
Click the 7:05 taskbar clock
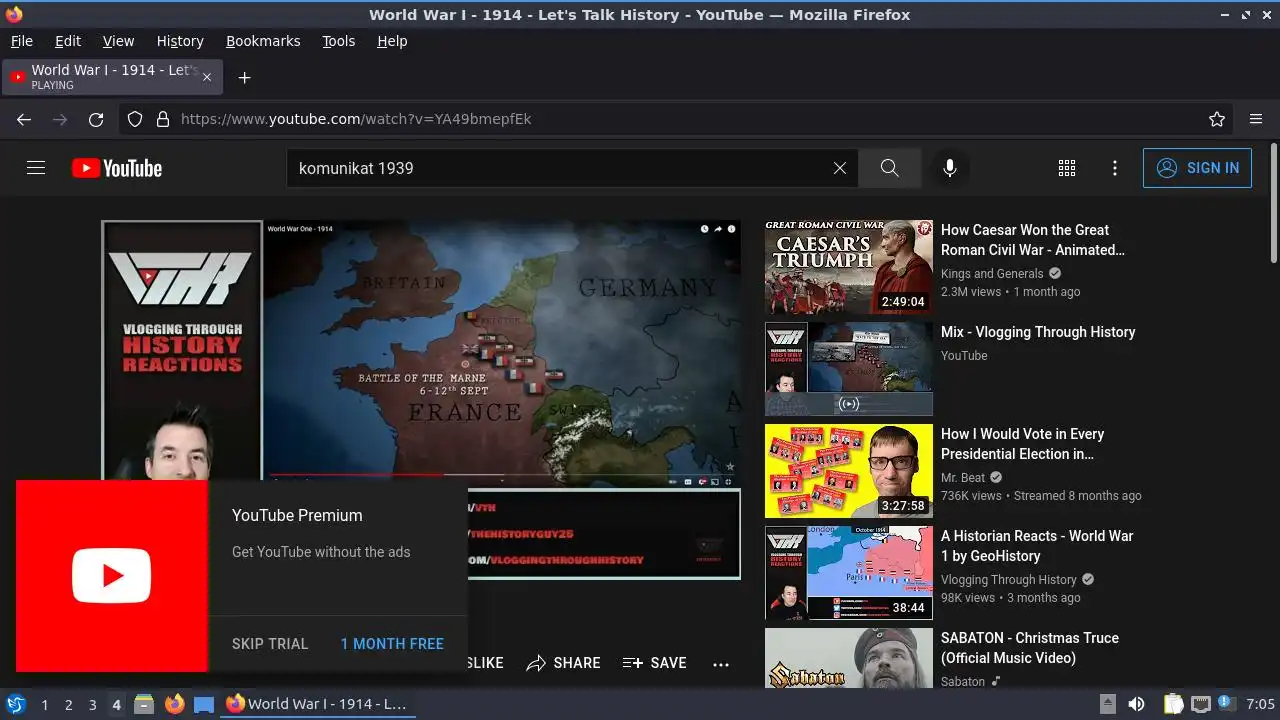[x=1260, y=704]
